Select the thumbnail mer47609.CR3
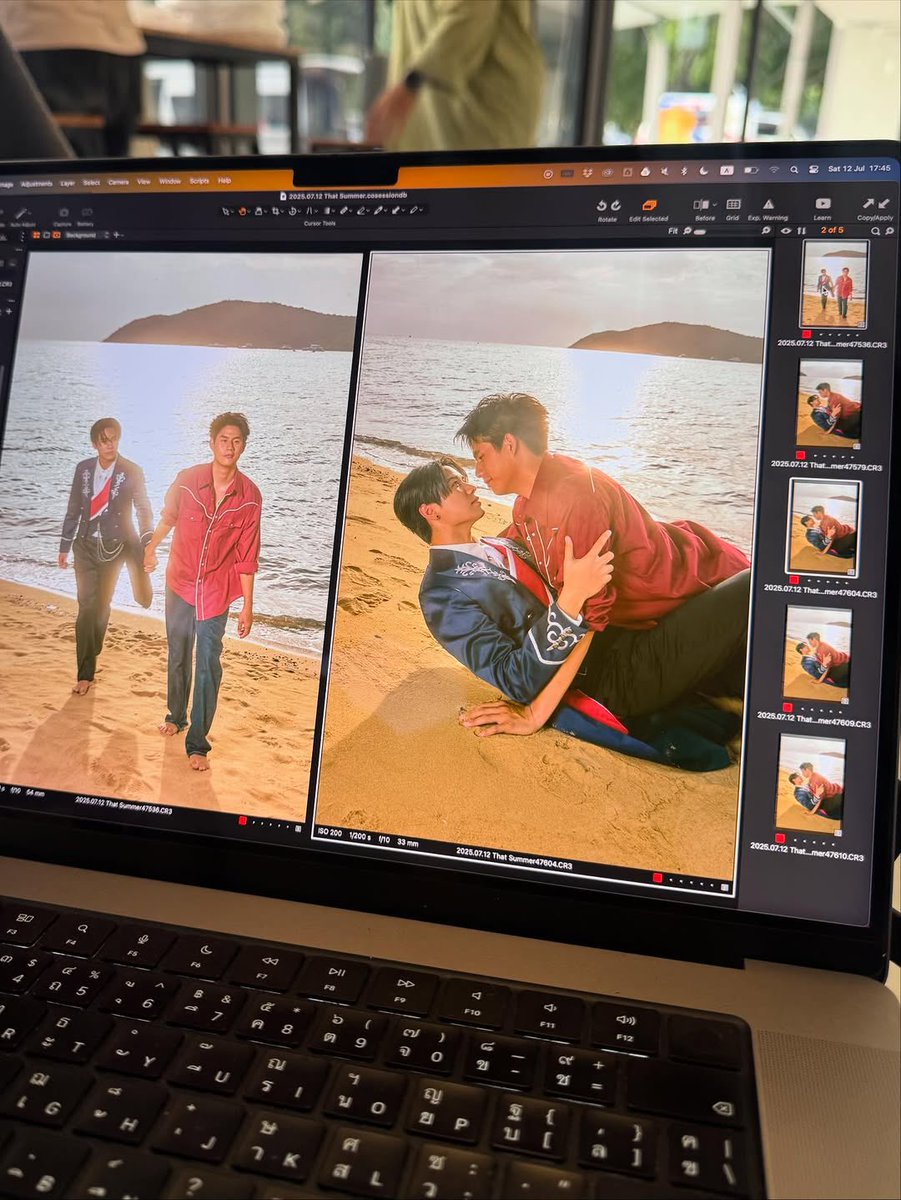The height and width of the screenshot is (1200, 901). (x=816, y=653)
